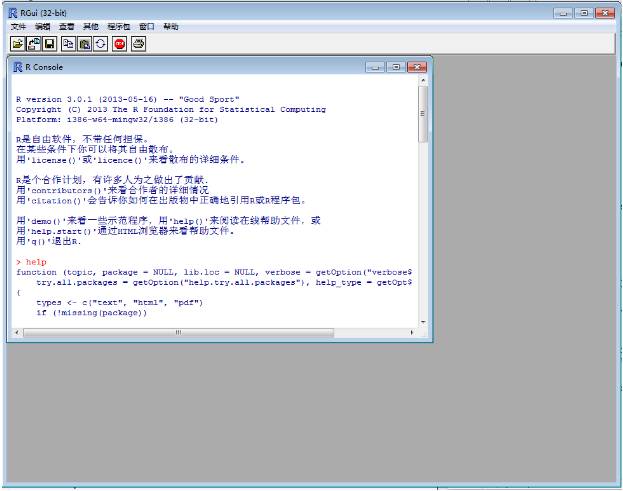Click the "try.all.packages = getOption" line

224,282
